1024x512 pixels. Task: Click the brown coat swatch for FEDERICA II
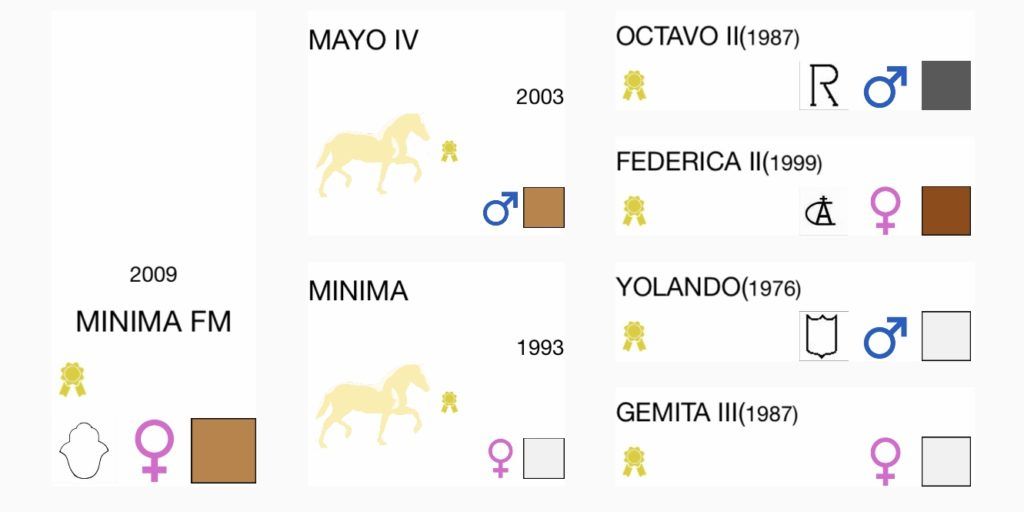pos(946,211)
